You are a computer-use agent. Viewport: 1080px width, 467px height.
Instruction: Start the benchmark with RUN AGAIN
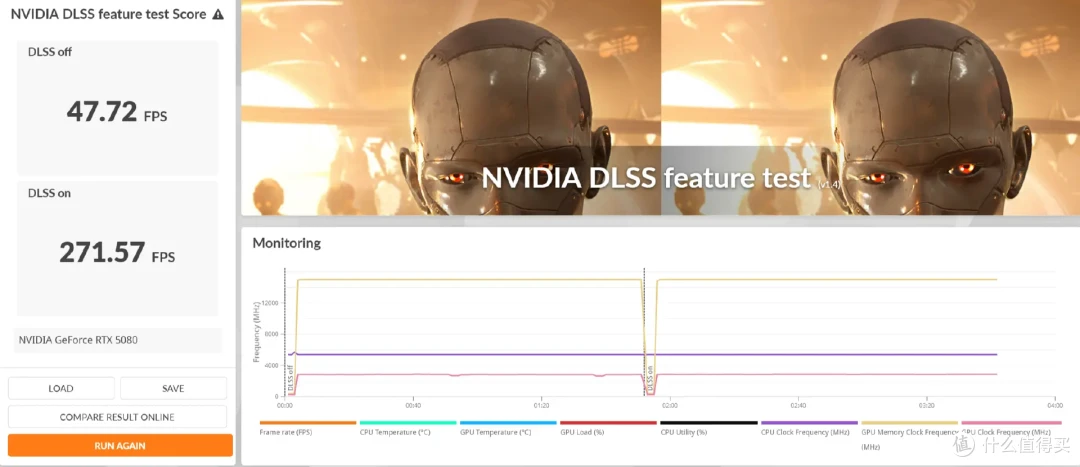[x=120, y=446]
